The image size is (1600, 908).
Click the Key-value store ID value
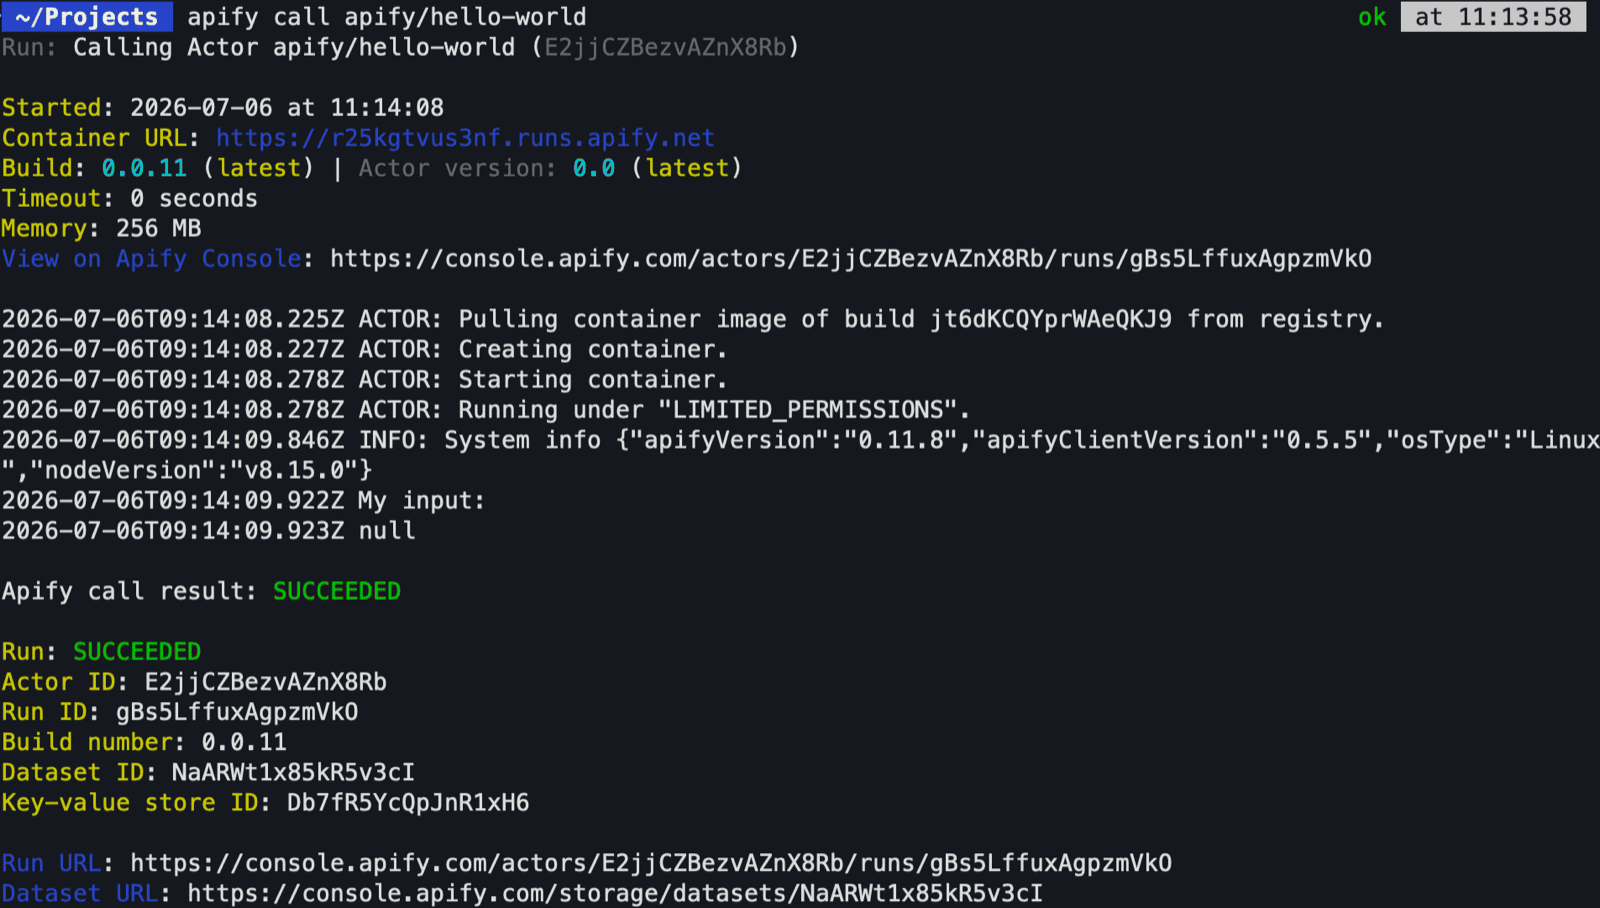tap(408, 803)
